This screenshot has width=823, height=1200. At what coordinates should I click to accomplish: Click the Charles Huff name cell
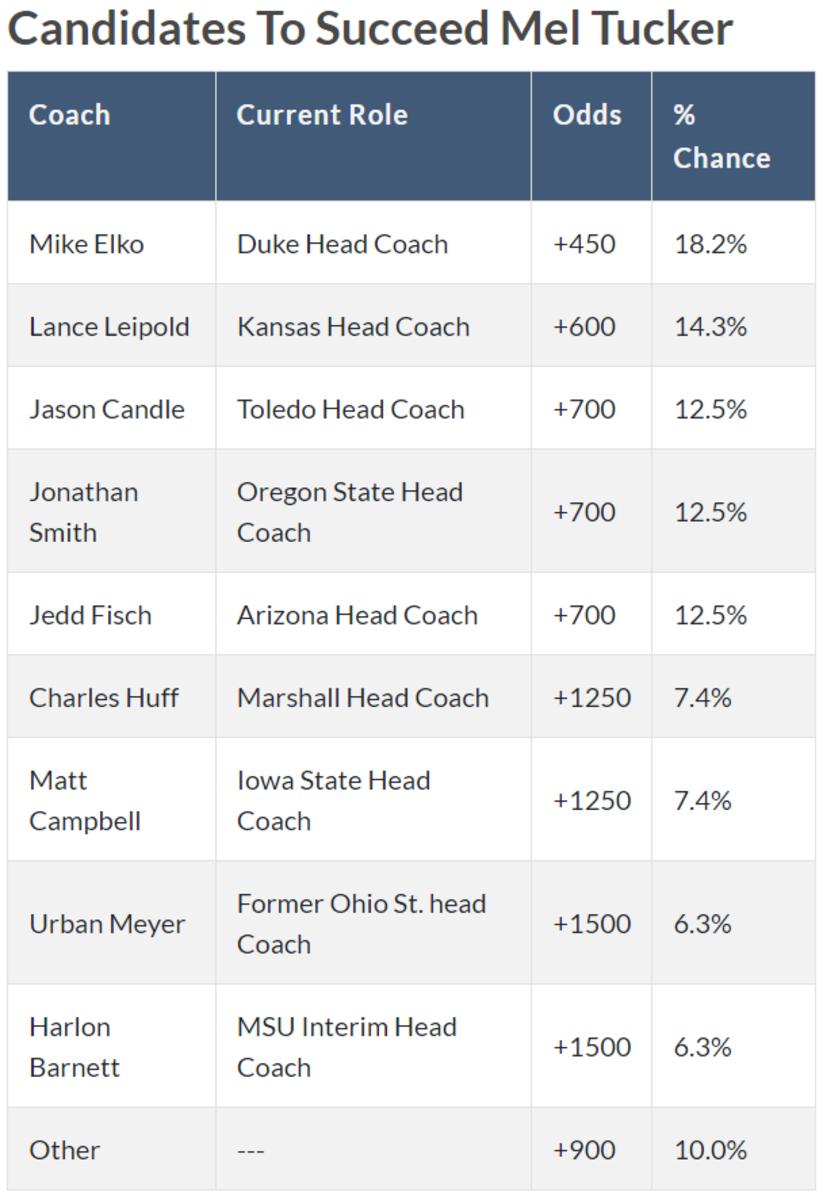(104, 697)
